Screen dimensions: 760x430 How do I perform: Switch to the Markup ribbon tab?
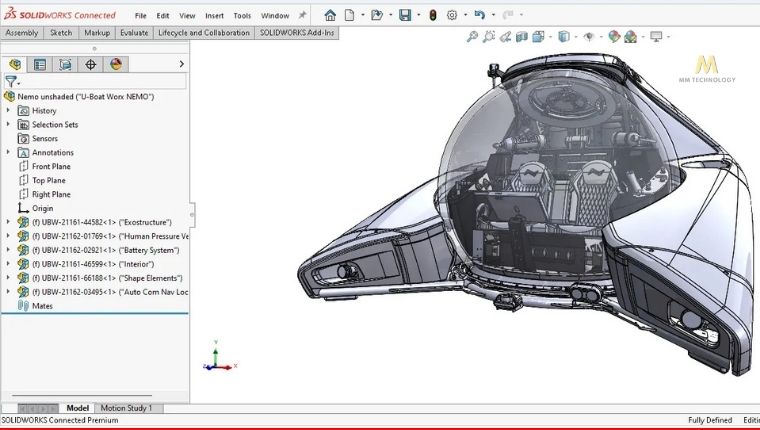97,33
